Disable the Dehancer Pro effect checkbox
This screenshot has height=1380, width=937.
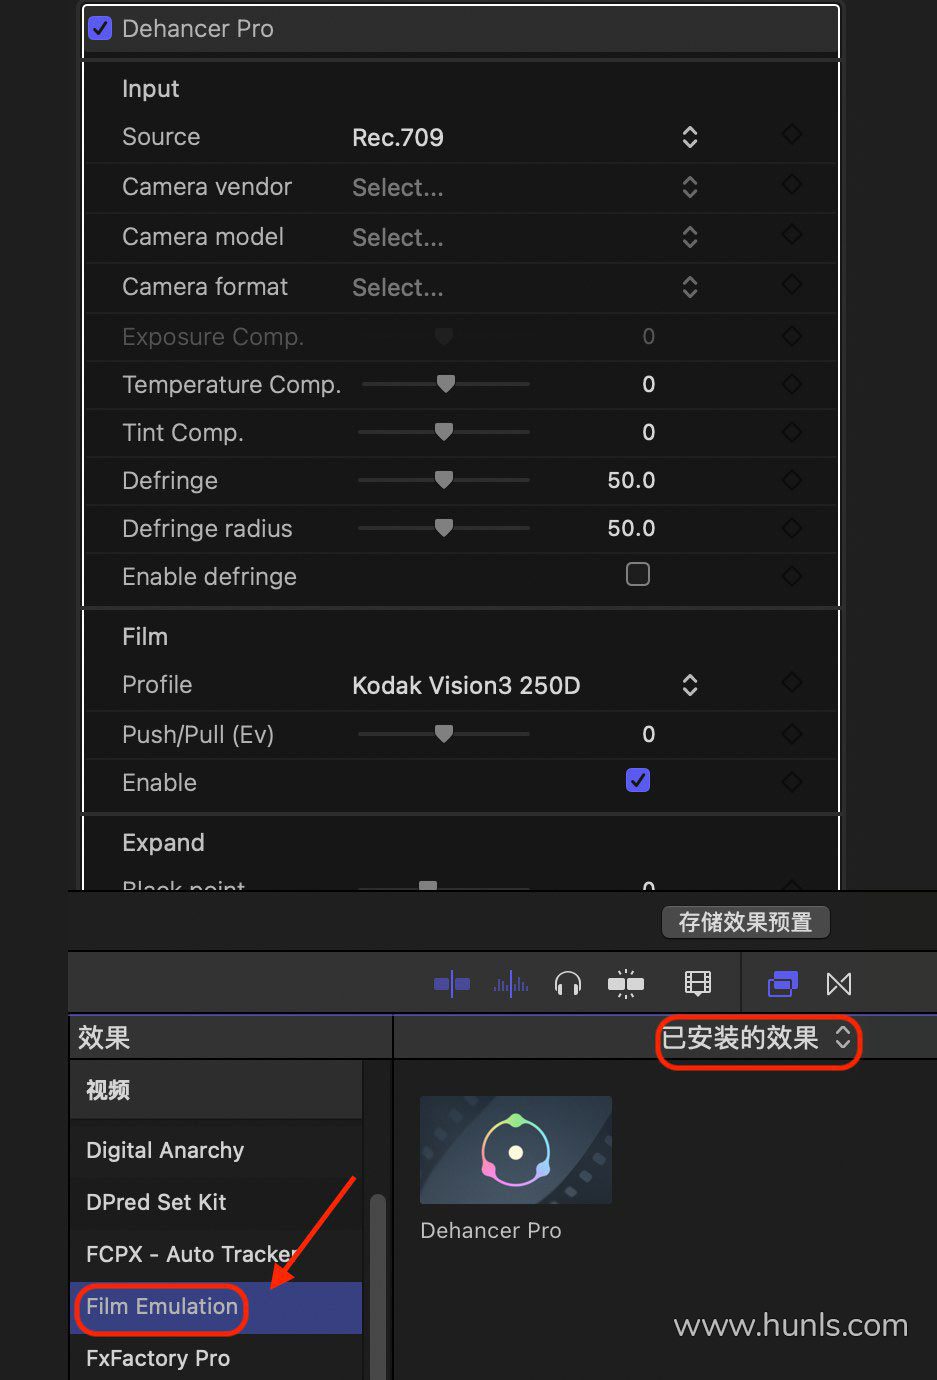100,28
